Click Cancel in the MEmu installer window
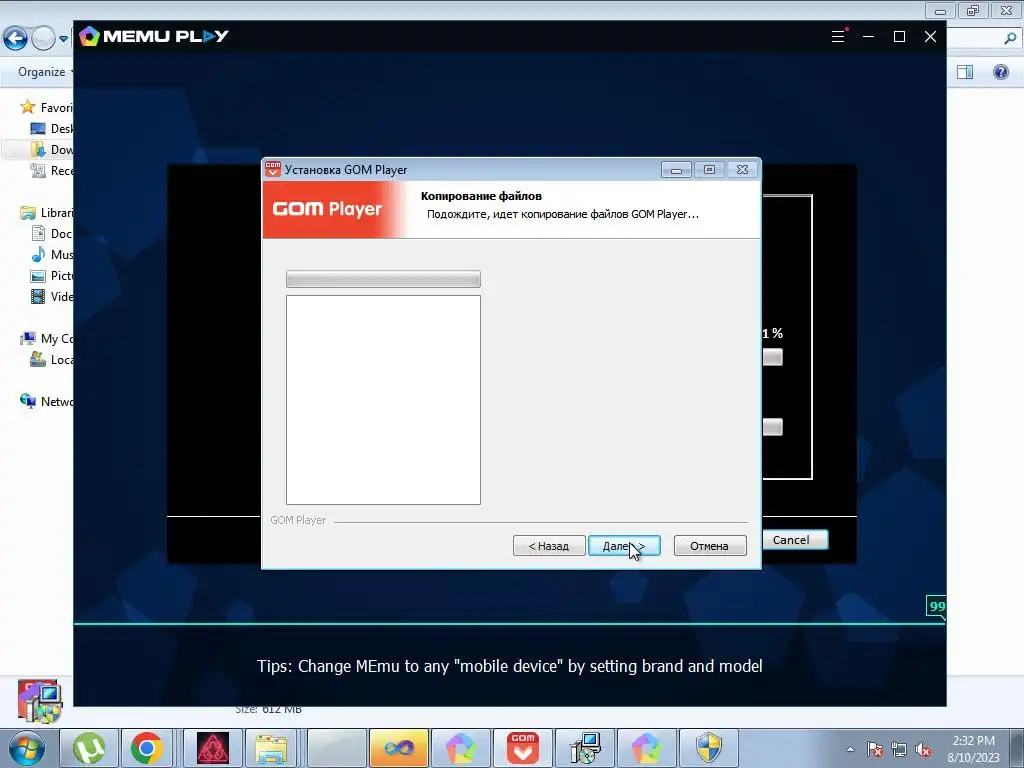 pyautogui.click(x=795, y=540)
